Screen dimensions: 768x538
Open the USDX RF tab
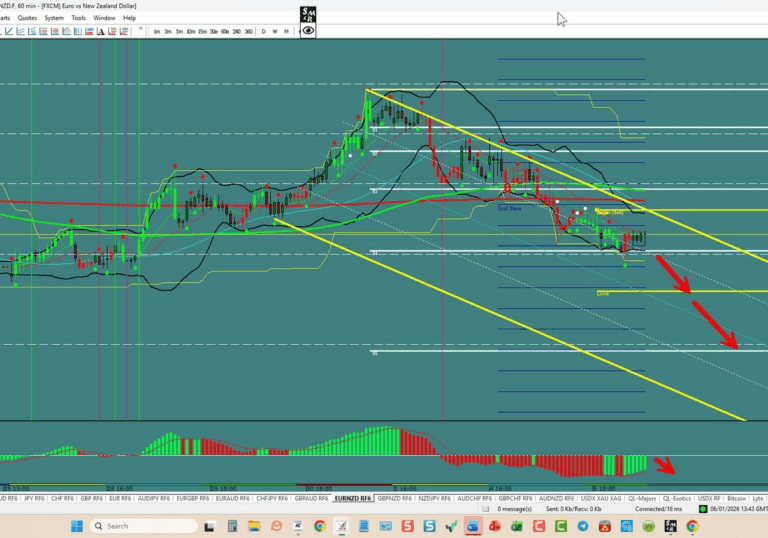[x=709, y=498]
